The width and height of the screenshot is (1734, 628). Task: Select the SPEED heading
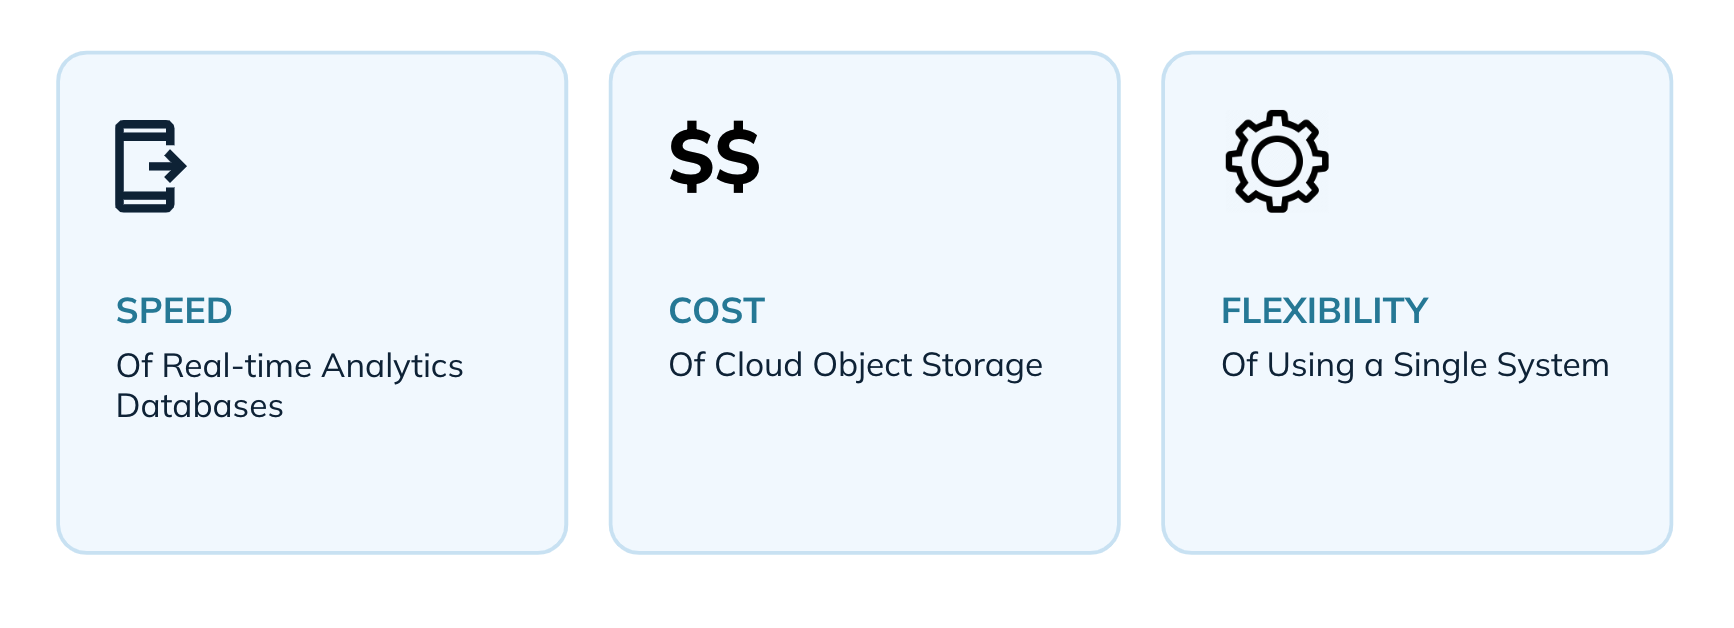coord(174,311)
